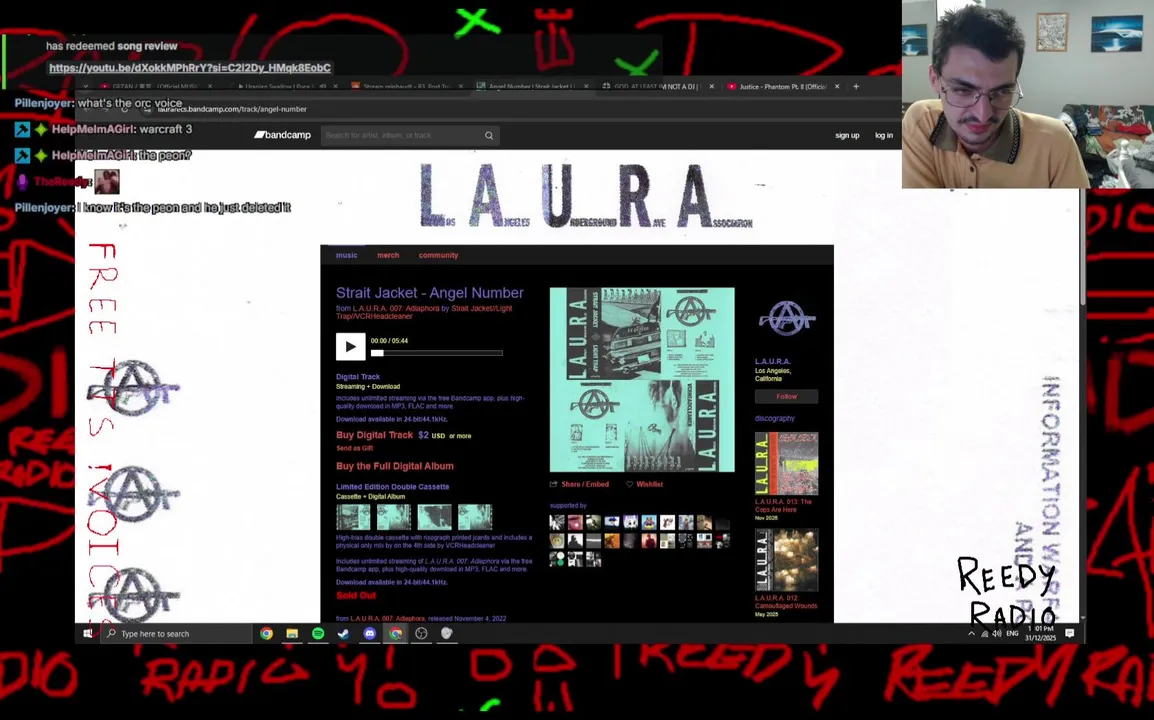Image resolution: width=1154 pixels, height=720 pixels.
Task: Close the Justice - Phantom Pt. II tab
Action: coord(837,87)
